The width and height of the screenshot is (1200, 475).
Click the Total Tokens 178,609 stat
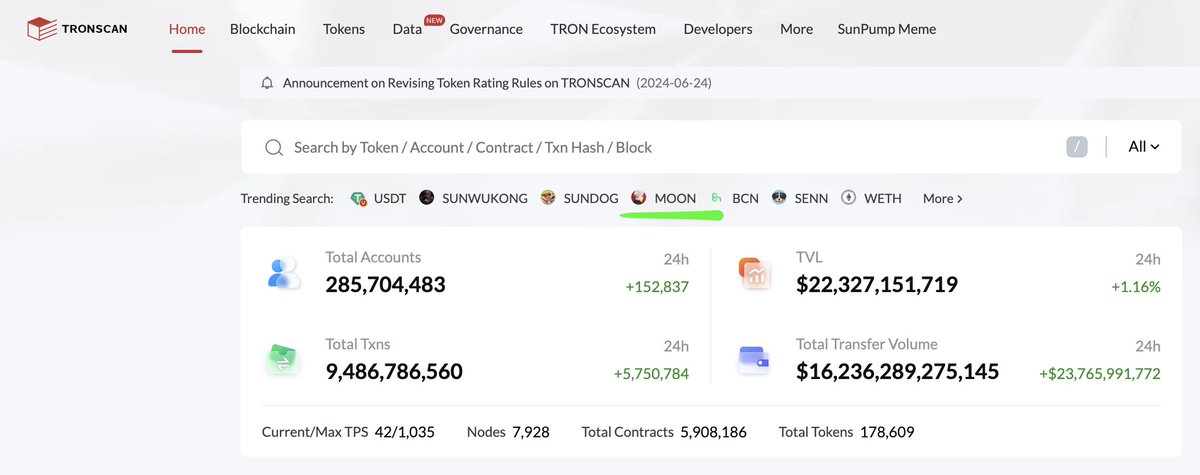pyautogui.click(x=846, y=432)
